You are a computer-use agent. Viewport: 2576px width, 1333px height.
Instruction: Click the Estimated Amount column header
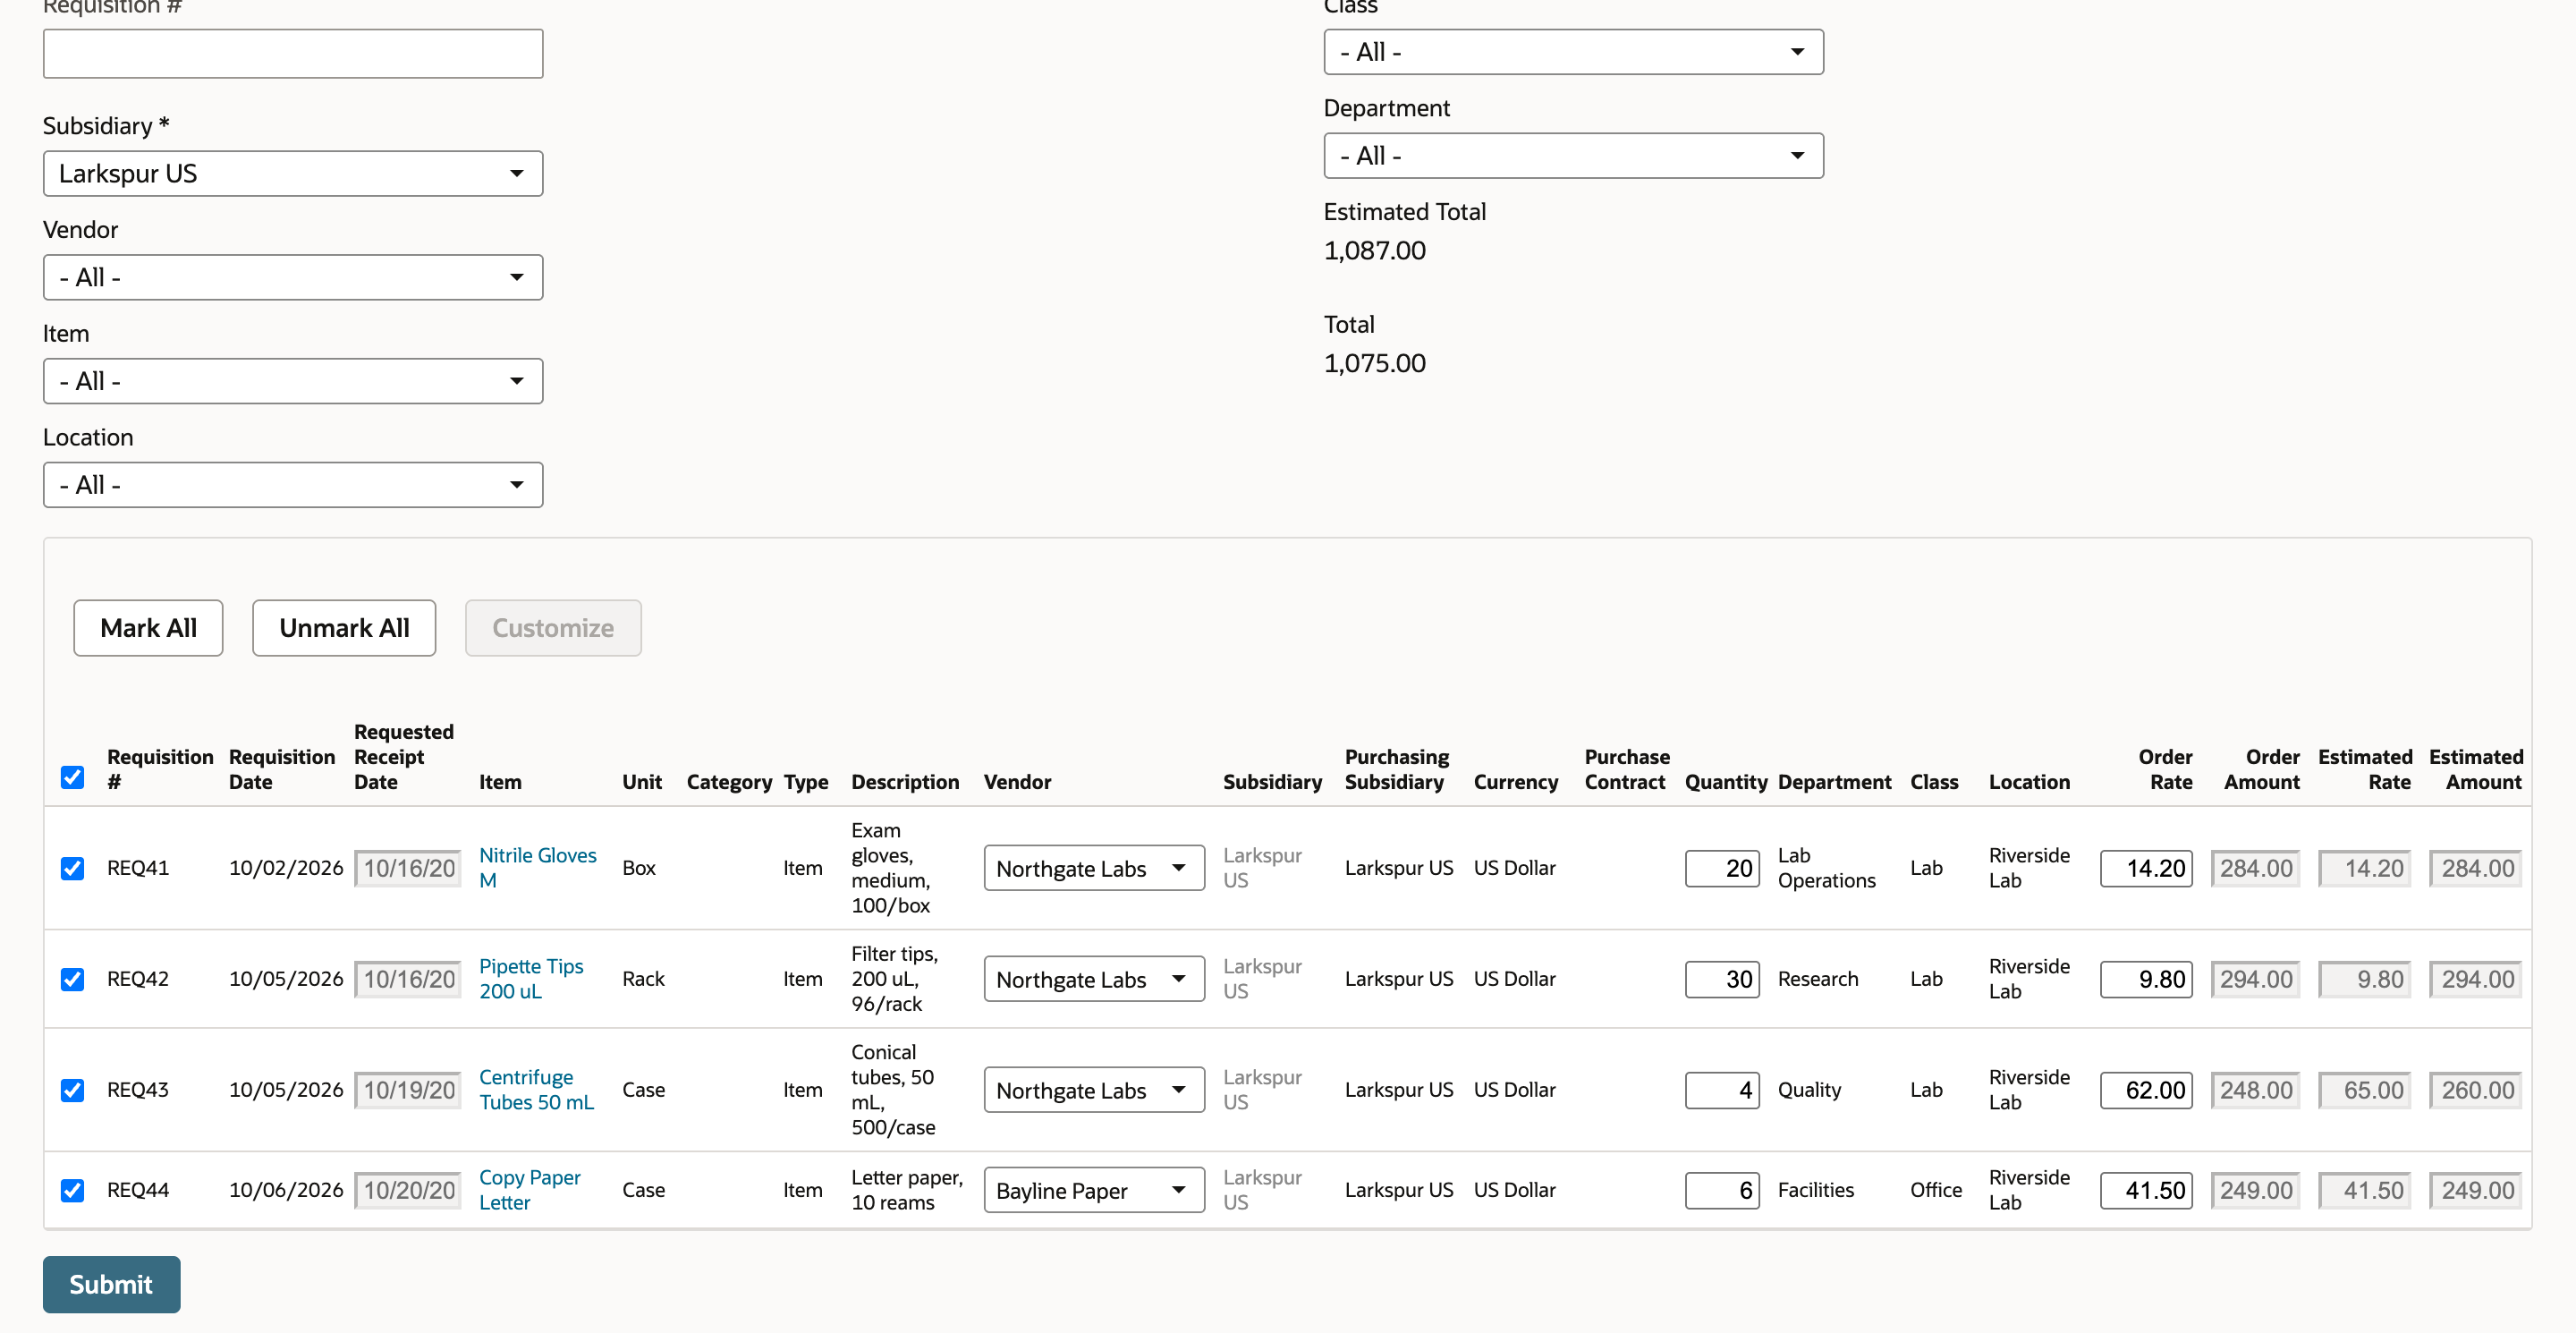tap(2476, 770)
